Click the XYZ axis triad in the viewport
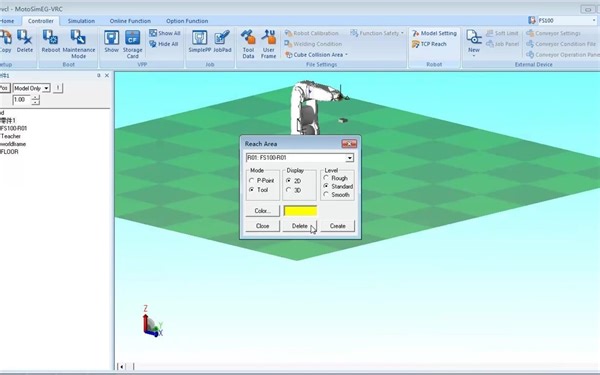The image size is (600, 375). pyautogui.click(x=152, y=322)
